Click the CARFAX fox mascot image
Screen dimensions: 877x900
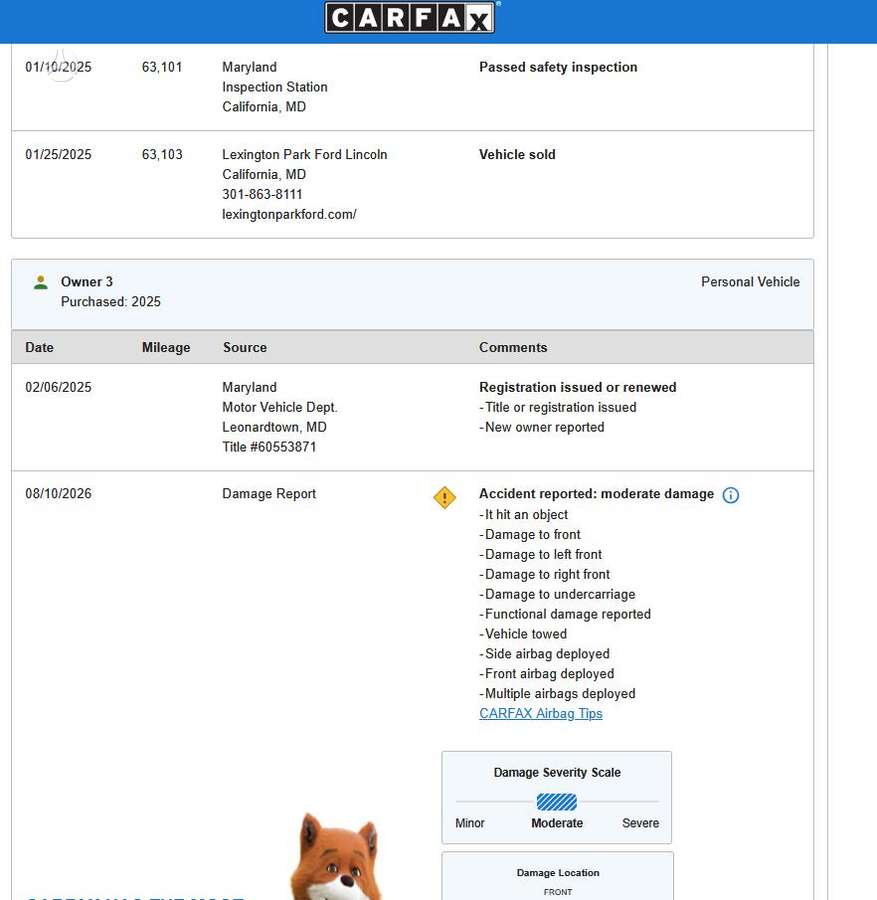(x=336, y=856)
